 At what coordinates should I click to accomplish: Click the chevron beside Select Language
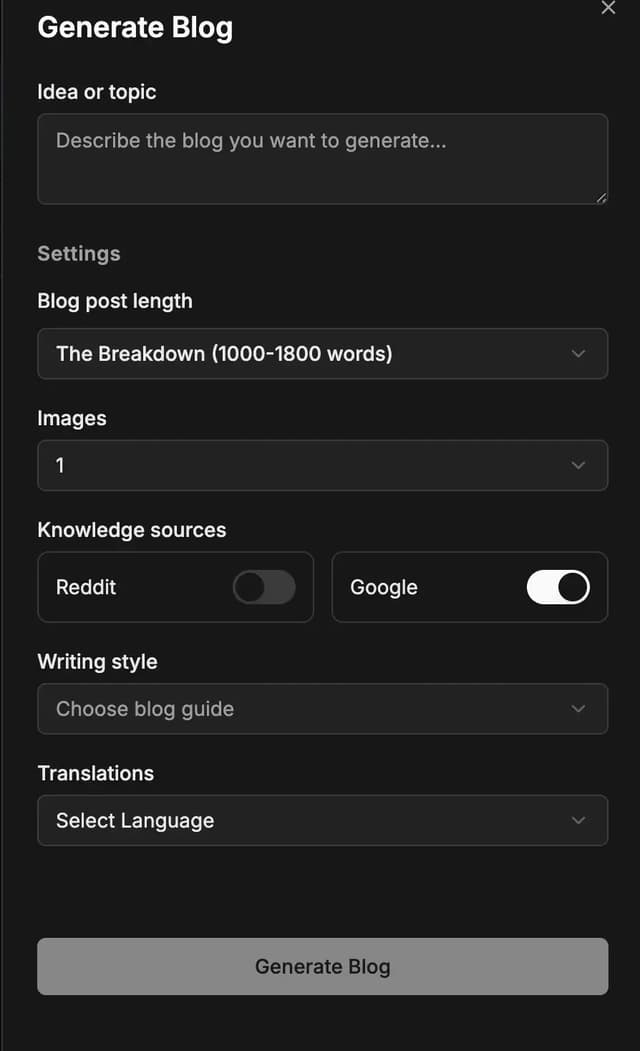tap(578, 820)
